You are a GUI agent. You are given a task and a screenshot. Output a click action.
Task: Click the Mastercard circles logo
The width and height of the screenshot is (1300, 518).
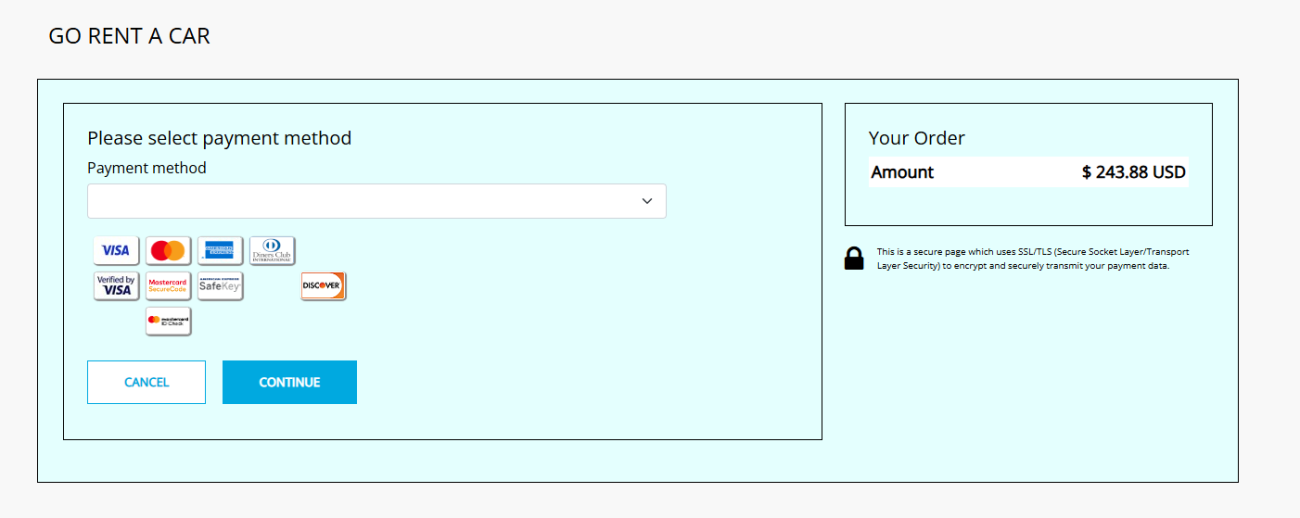point(168,250)
